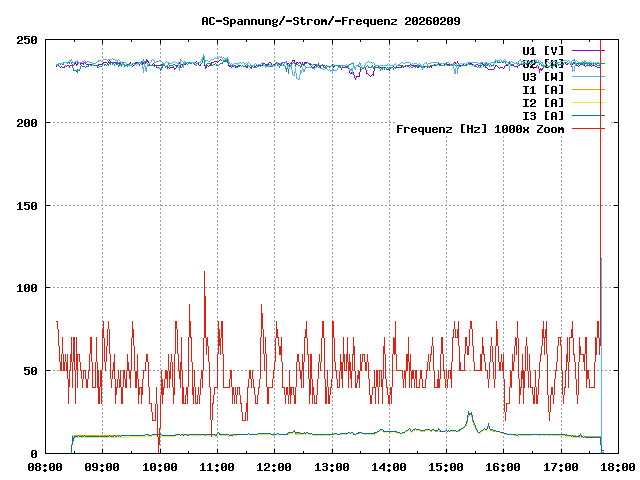The height and width of the screenshot is (480, 640).
Task: Select the 10:00 x-axis time label
Action: (160, 466)
